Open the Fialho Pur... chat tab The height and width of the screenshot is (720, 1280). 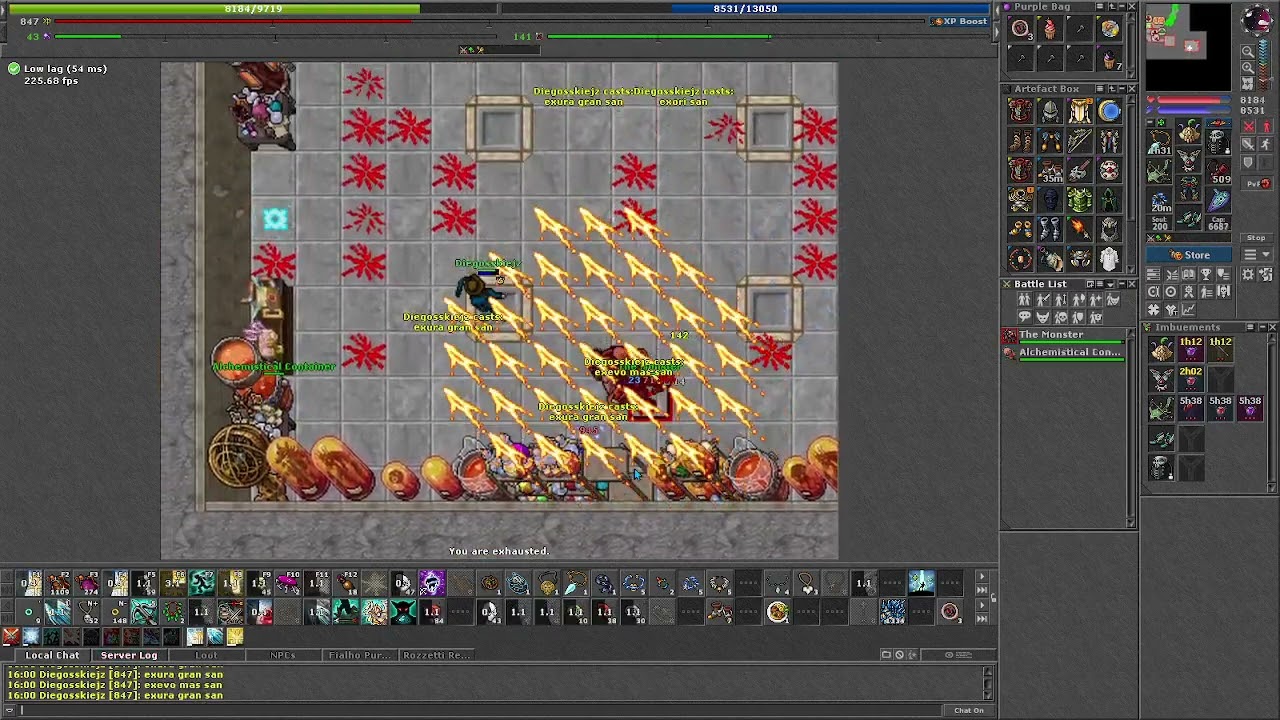click(x=359, y=655)
